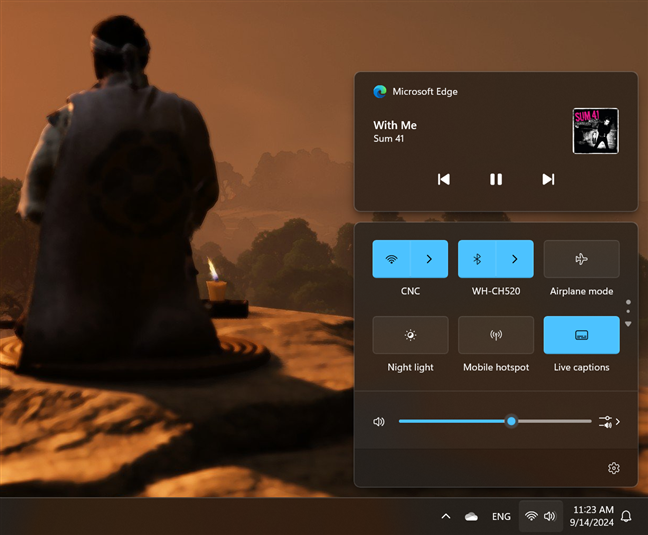Open all settings via gear icon
Viewport: 648px width, 535px height.
(614, 468)
